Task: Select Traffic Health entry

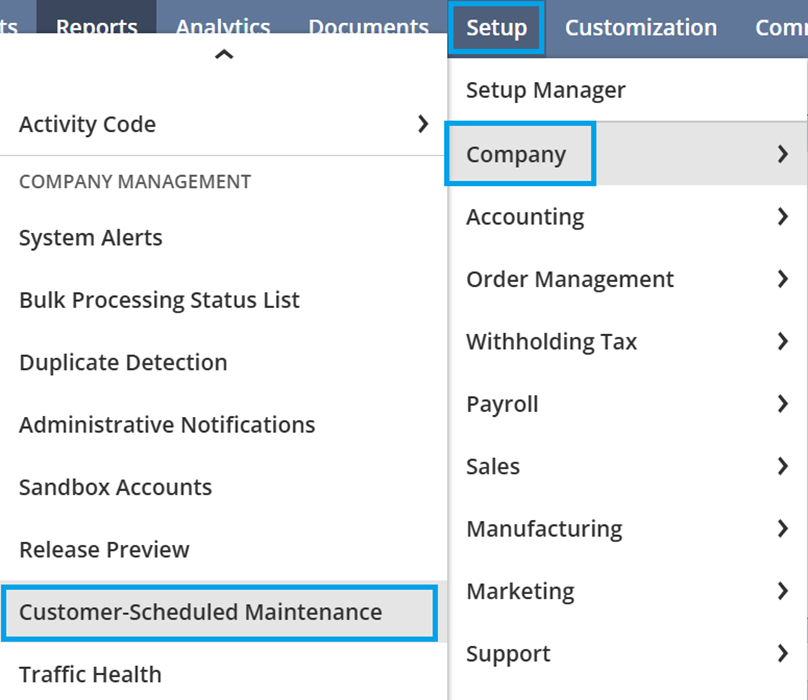Action: [90, 674]
